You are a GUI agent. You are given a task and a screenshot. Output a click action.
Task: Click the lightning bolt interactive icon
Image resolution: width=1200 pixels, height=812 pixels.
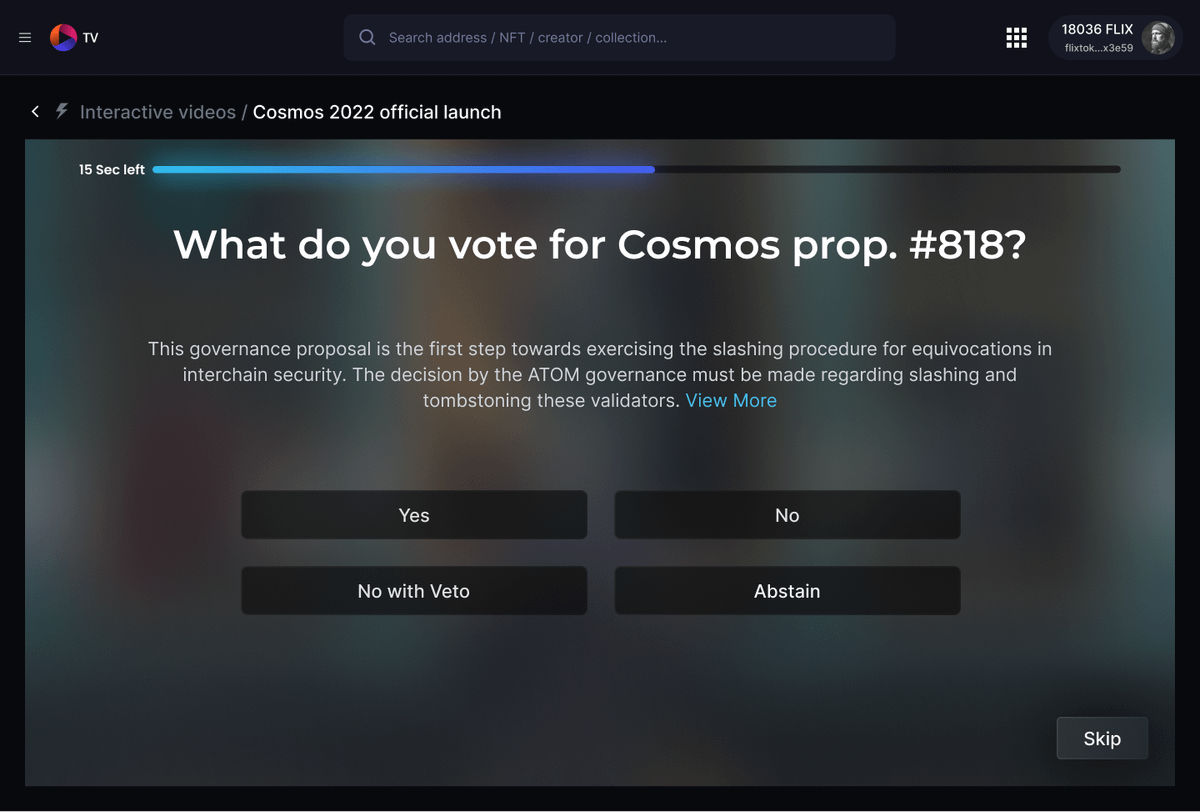pos(62,112)
